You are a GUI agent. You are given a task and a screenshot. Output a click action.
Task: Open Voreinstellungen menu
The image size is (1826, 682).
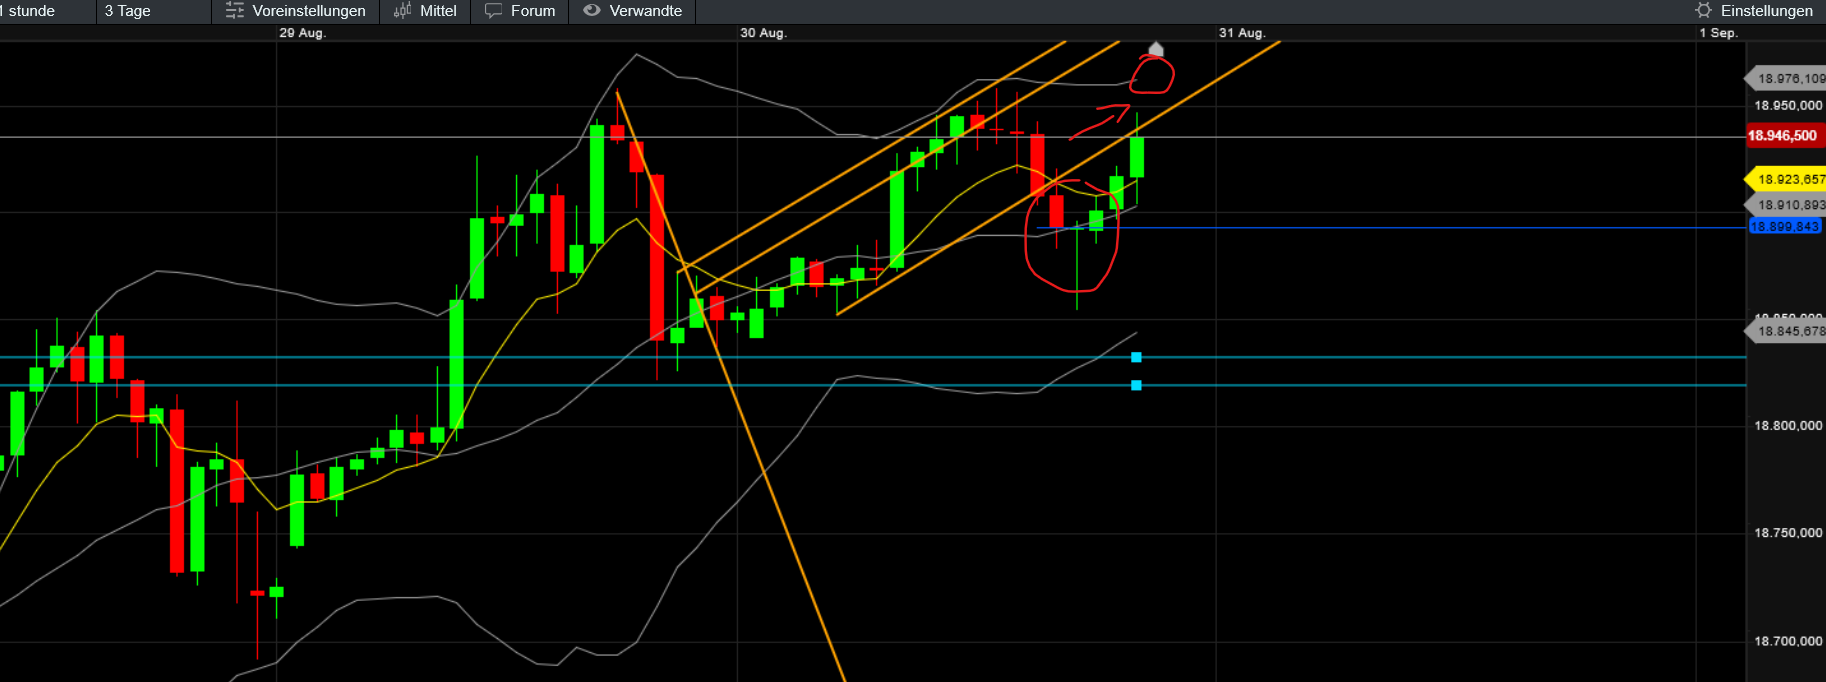[309, 11]
